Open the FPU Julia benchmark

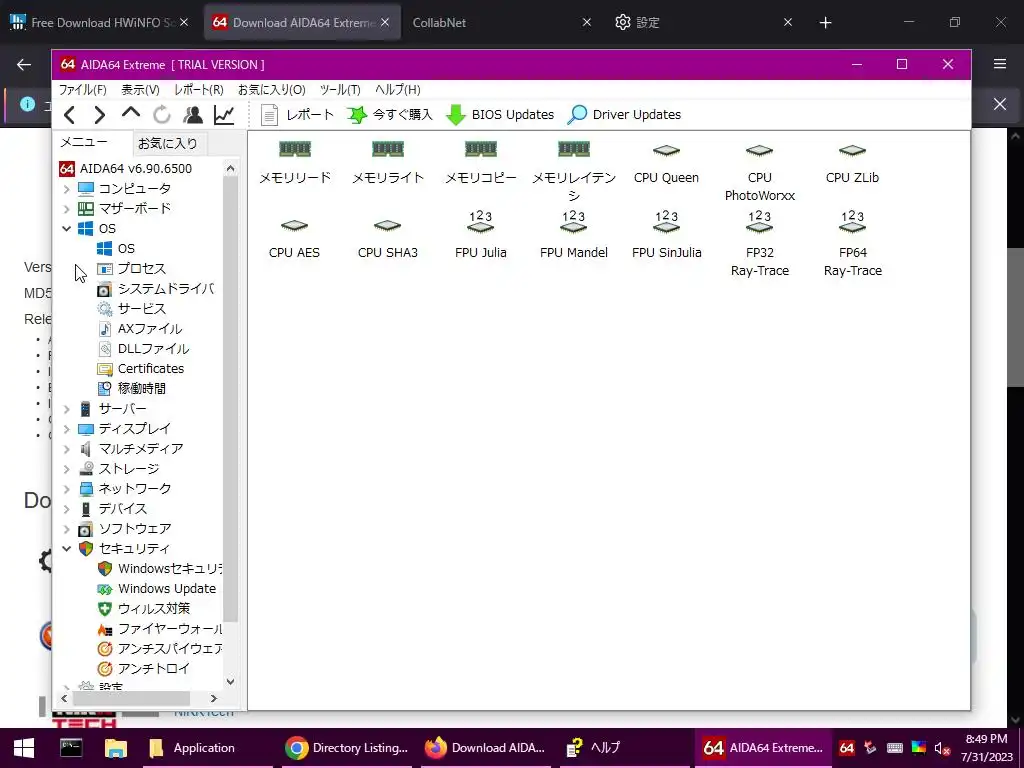[x=481, y=236]
